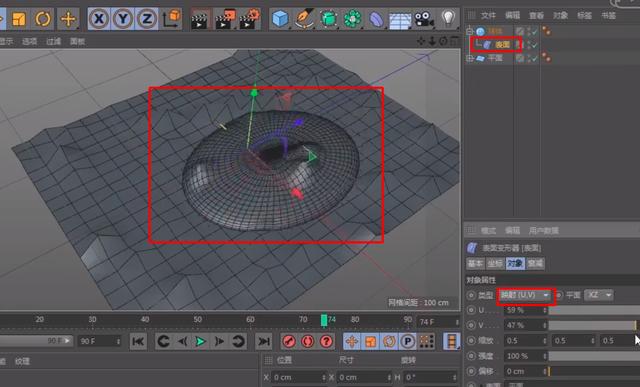Open Attribute Manager 模式 menu

(488, 231)
